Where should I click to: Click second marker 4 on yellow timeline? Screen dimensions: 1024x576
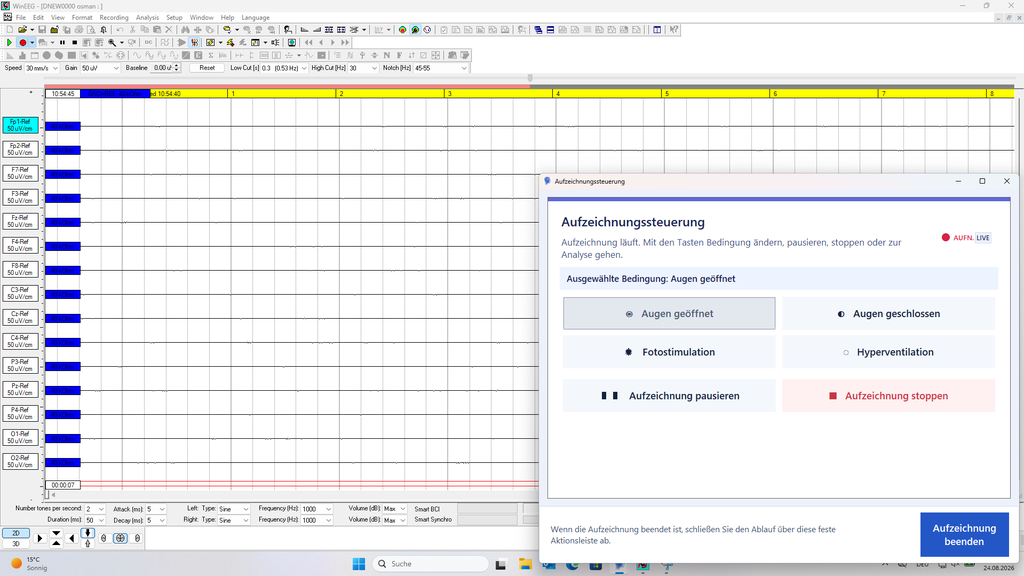(557, 94)
